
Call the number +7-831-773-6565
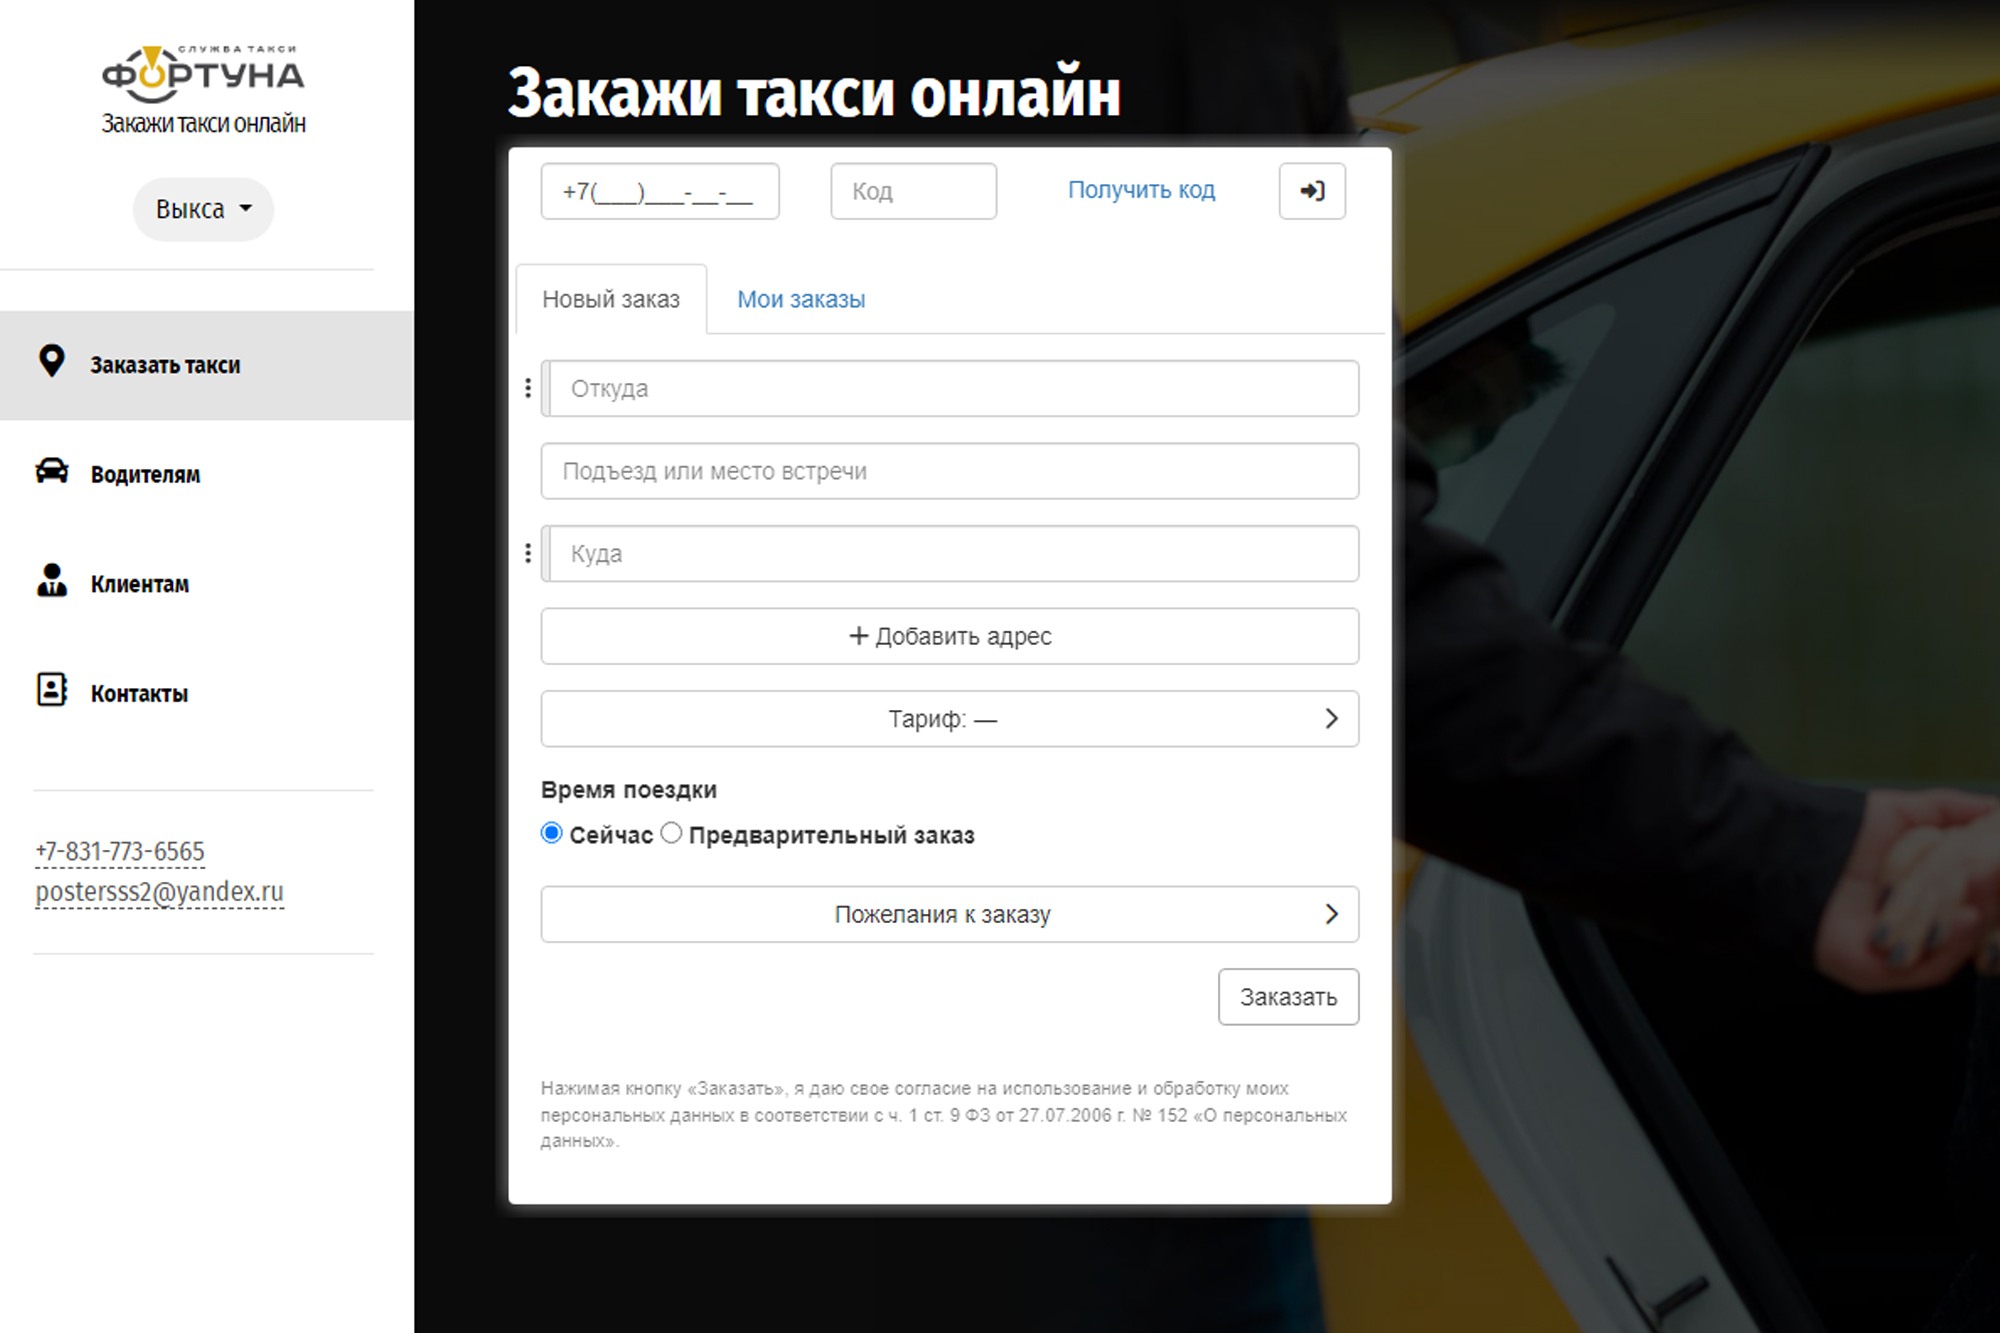coord(120,851)
